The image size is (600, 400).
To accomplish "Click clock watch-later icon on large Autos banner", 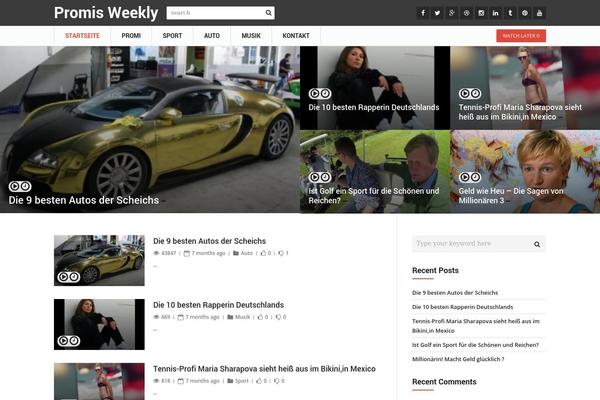I will (x=25, y=186).
